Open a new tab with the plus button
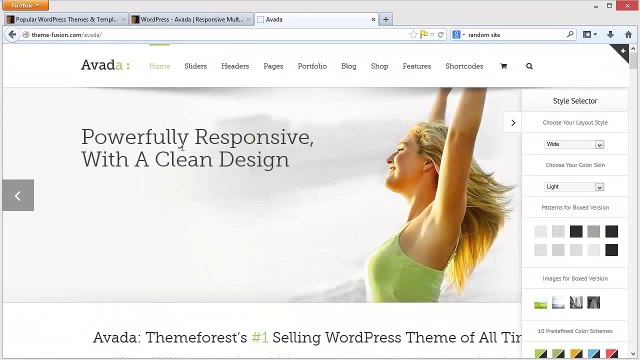Image resolution: width=640 pixels, height=360 pixels. (386, 19)
